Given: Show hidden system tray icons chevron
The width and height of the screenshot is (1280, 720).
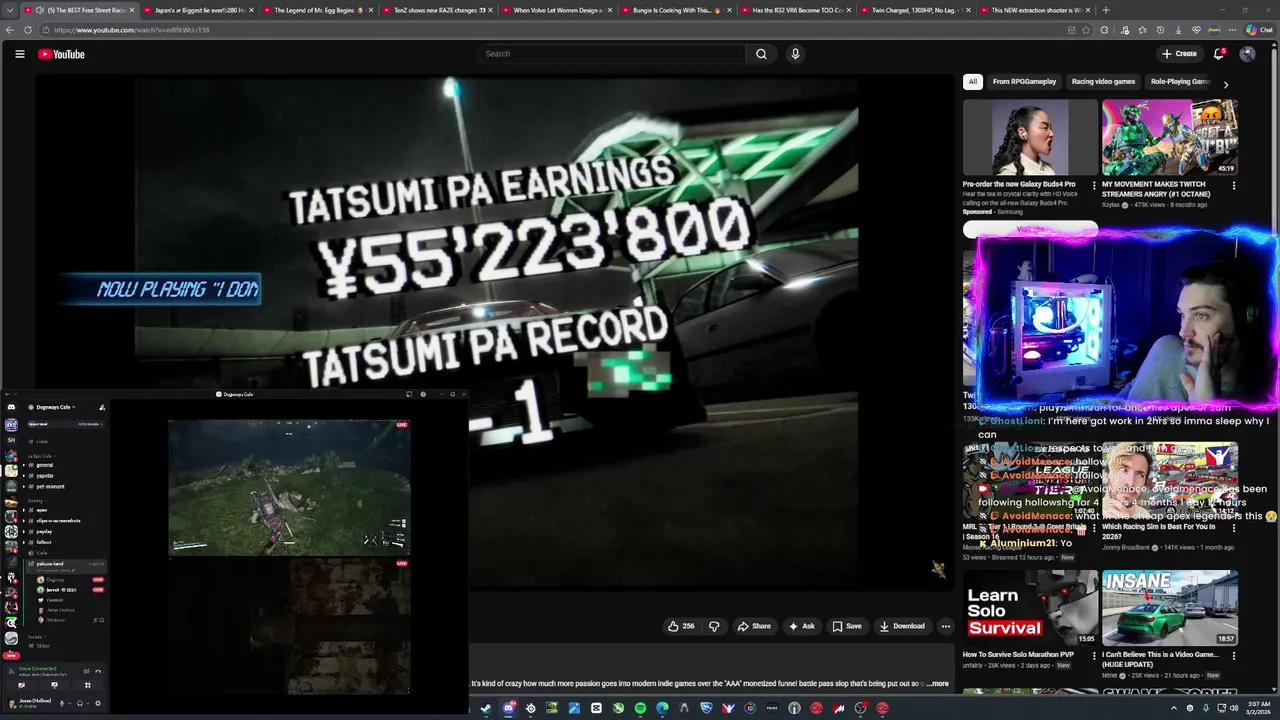Looking at the screenshot, I should pyautogui.click(x=1173, y=708).
